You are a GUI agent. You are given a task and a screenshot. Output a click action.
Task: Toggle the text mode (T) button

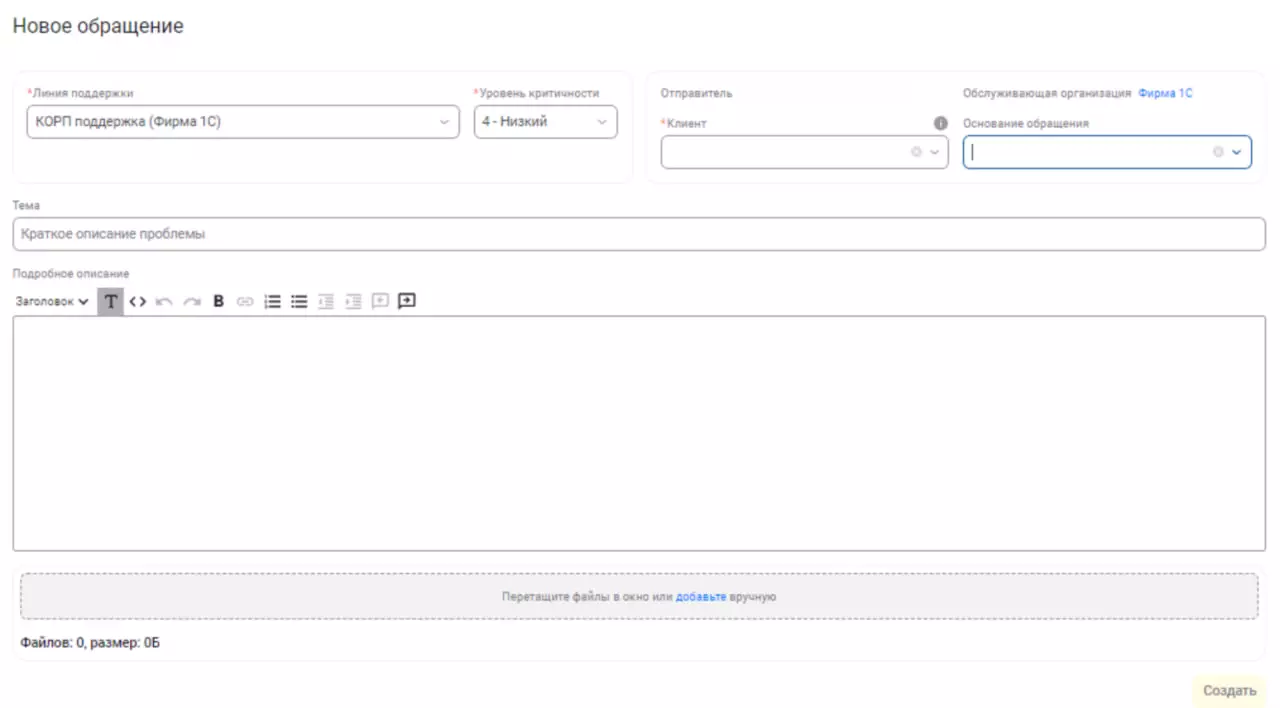pos(110,301)
